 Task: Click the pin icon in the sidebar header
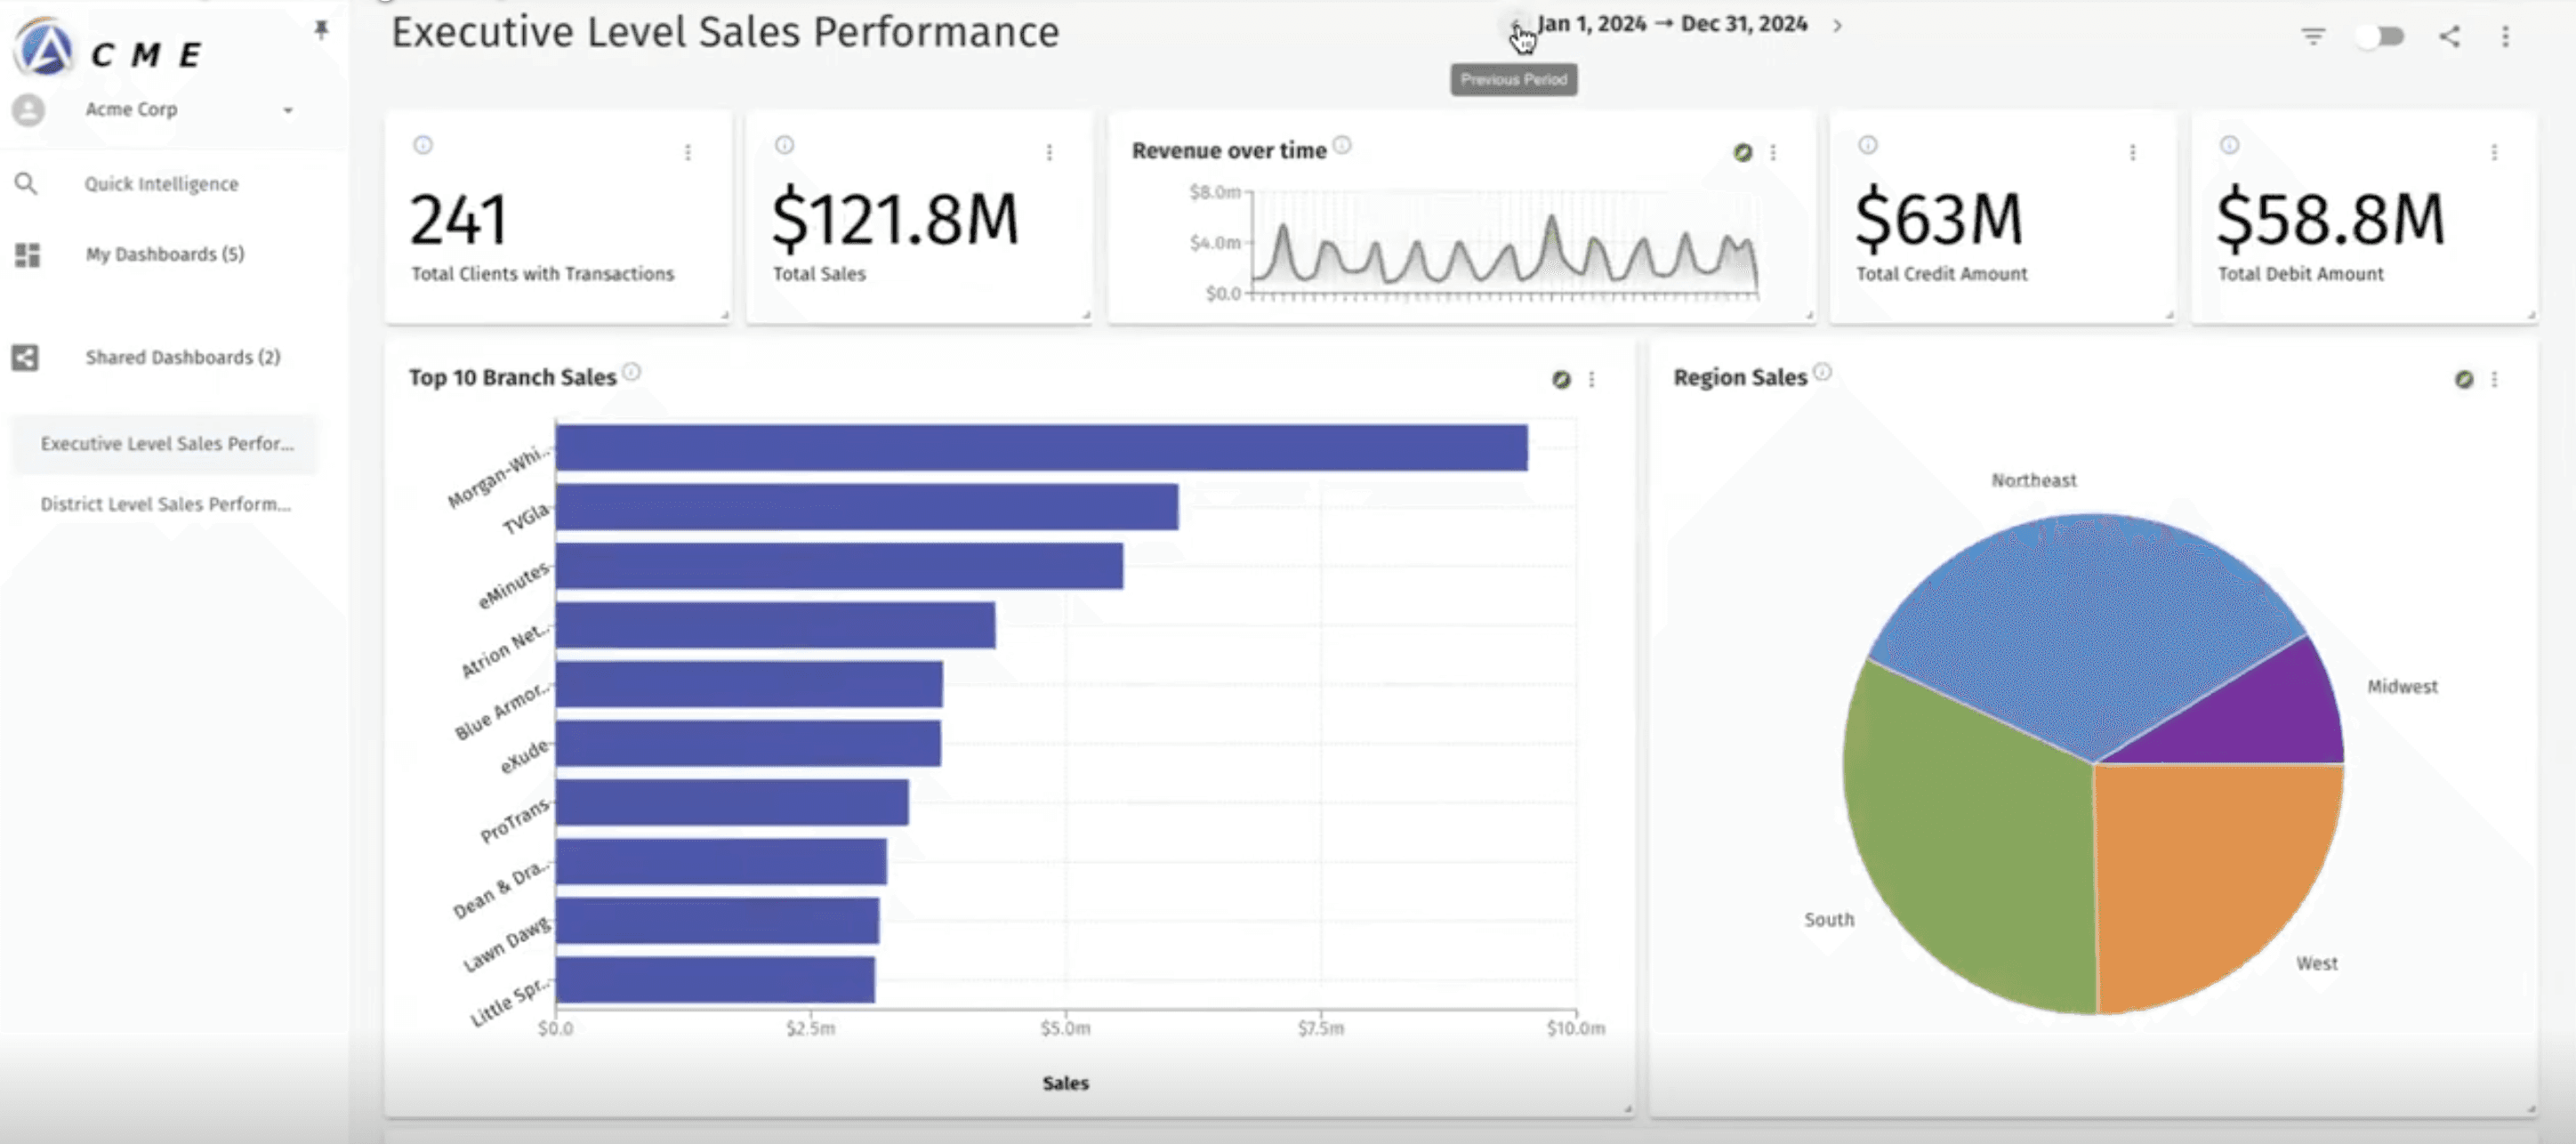pyautogui.click(x=321, y=29)
